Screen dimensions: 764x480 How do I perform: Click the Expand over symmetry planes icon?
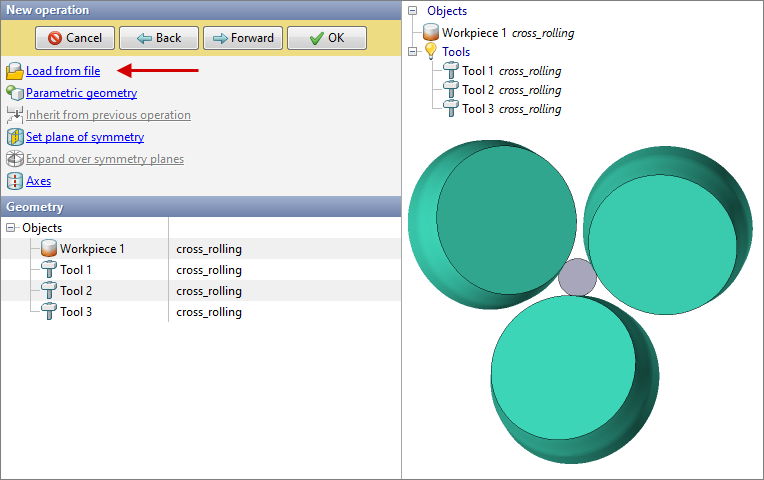point(14,159)
